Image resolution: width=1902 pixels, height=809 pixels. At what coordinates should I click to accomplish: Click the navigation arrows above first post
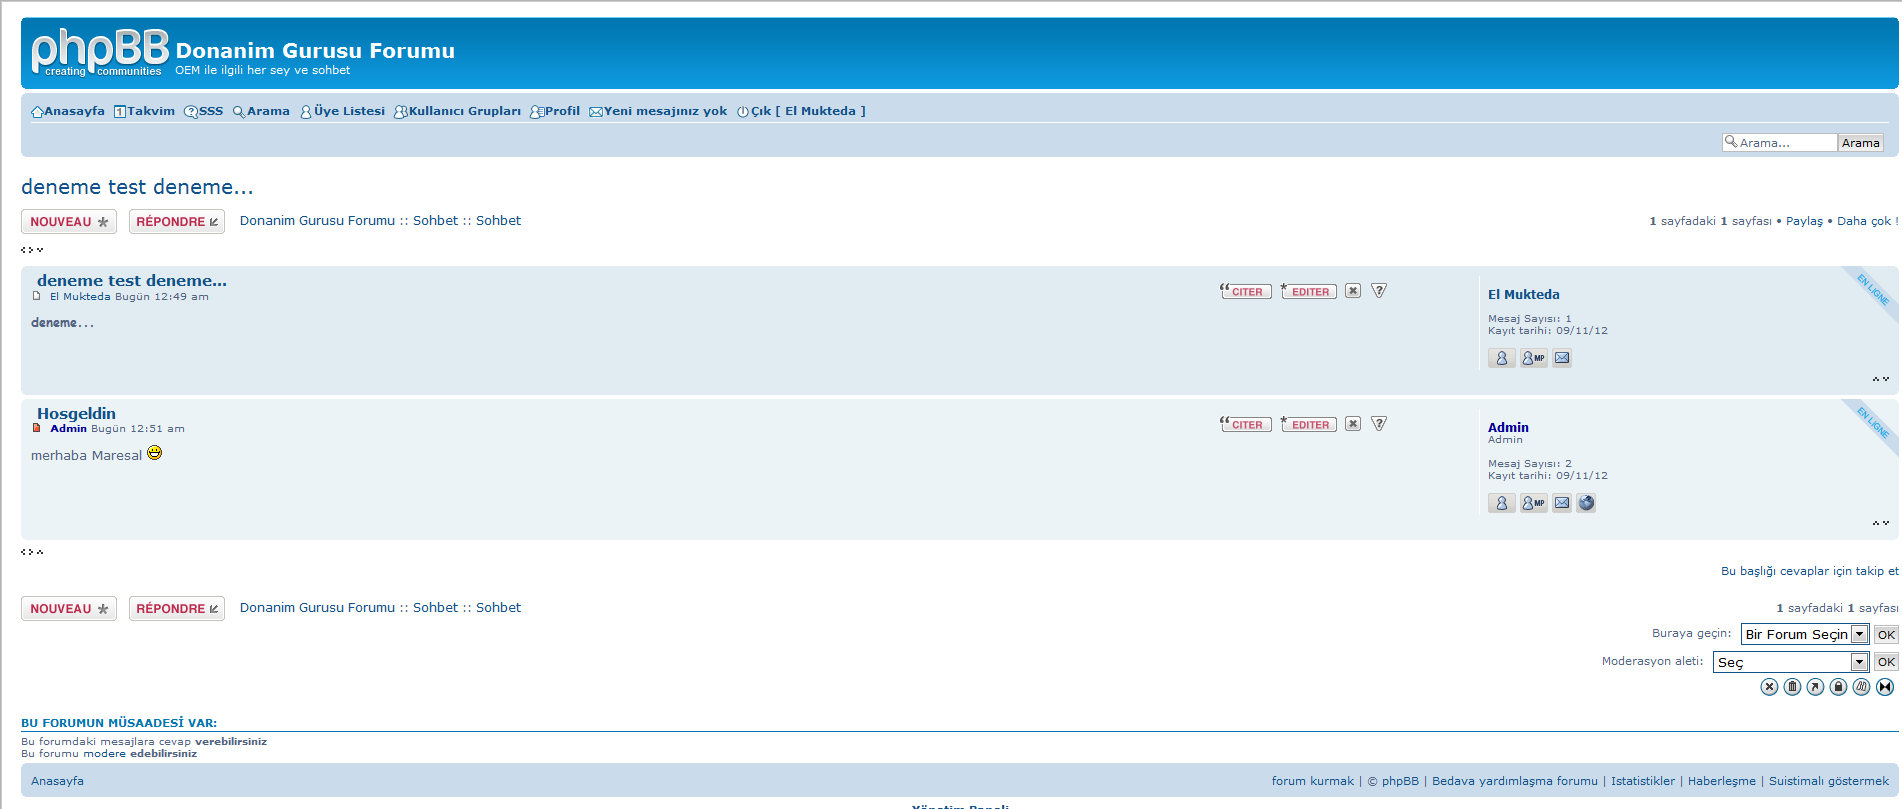tap(32, 250)
